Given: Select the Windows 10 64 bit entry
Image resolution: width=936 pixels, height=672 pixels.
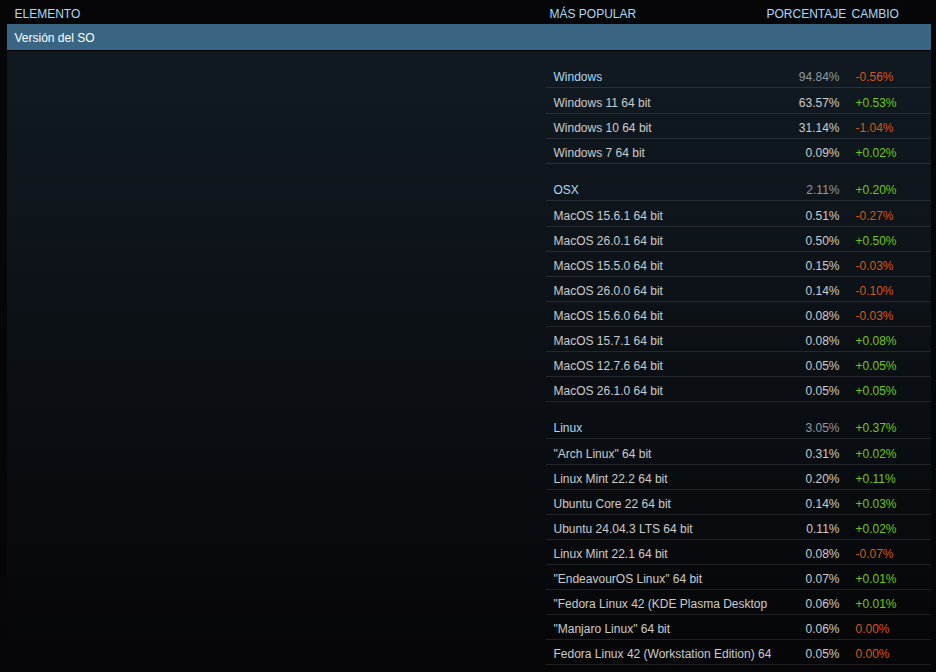Looking at the screenshot, I should pyautogui.click(x=602, y=128).
